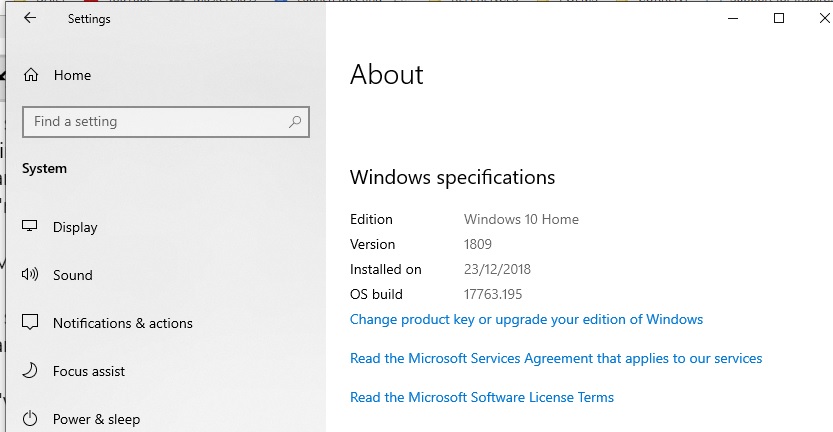Click the Windows specifications heading
833x432 pixels.
coord(452,177)
